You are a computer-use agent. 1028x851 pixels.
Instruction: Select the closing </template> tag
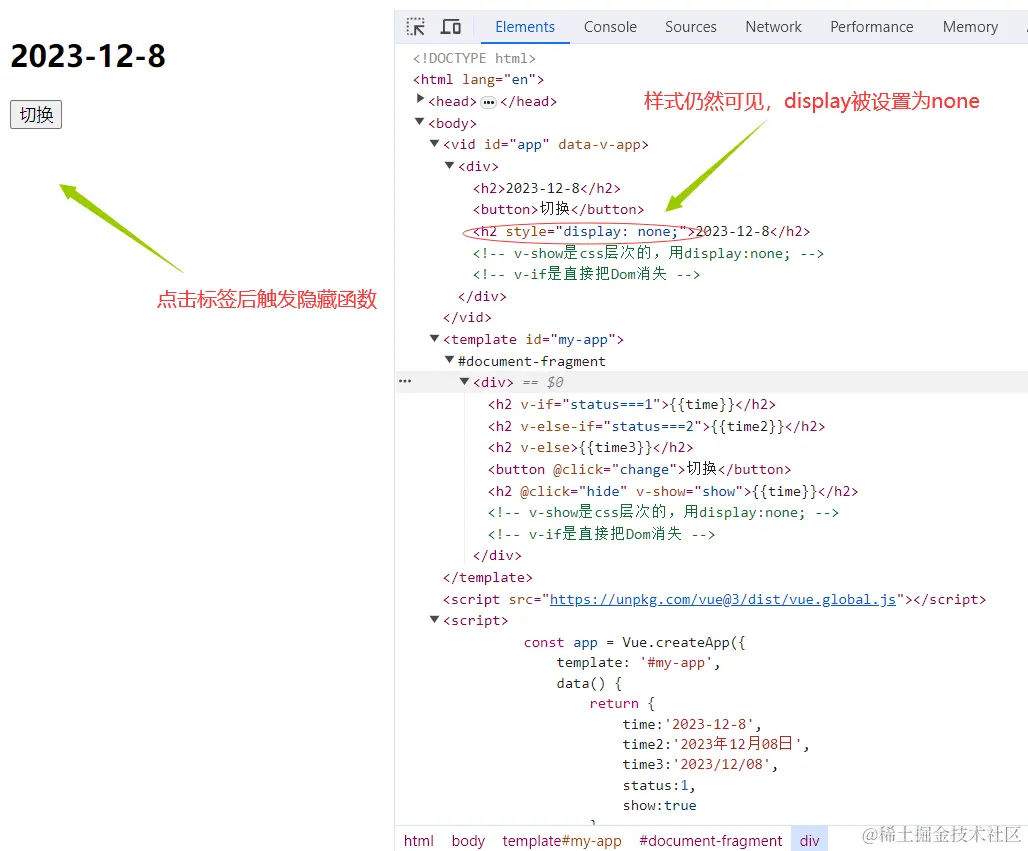pyautogui.click(x=488, y=578)
